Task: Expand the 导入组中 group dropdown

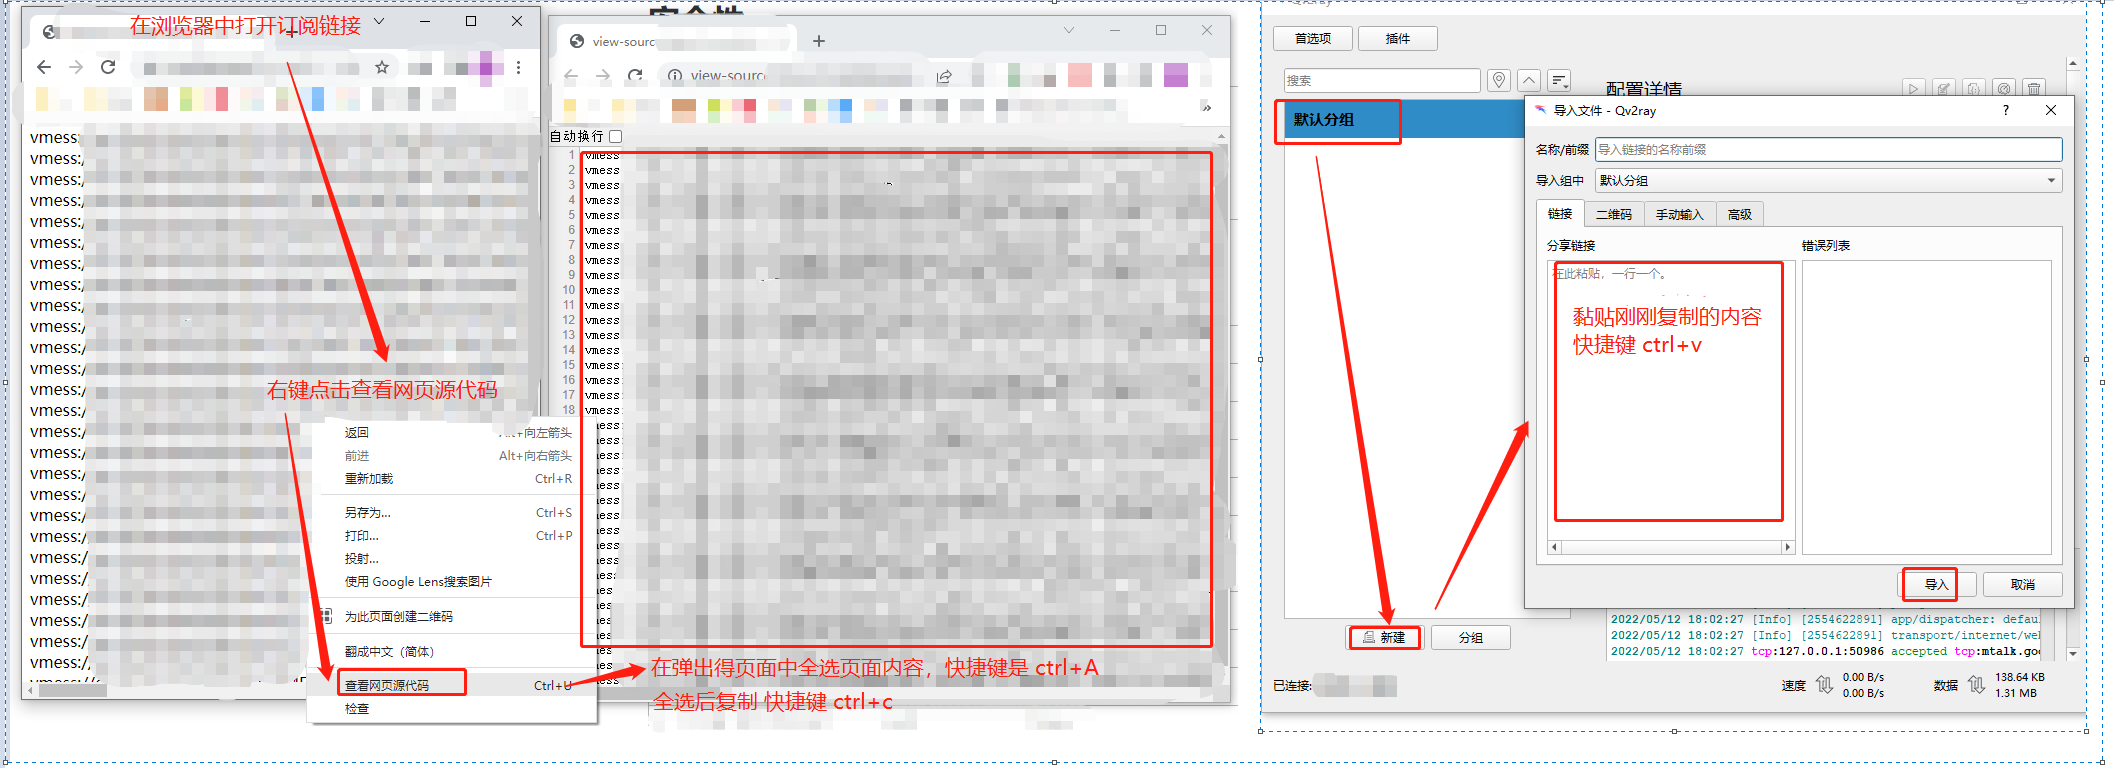Action: (x=2051, y=181)
